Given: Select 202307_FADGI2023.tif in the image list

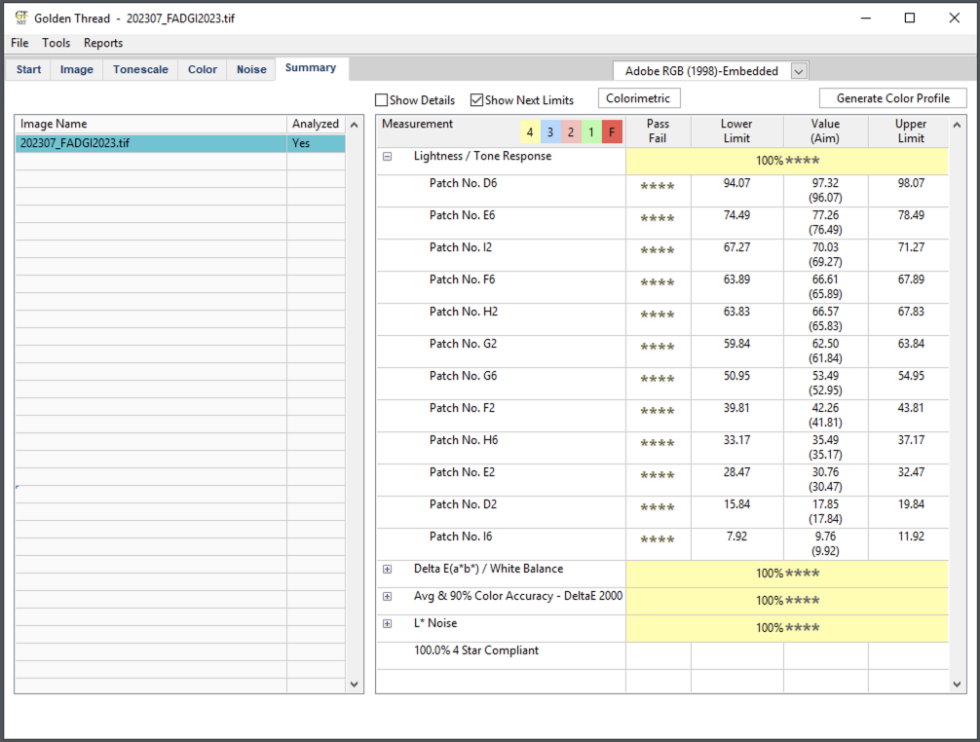Looking at the screenshot, I should coord(75,143).
